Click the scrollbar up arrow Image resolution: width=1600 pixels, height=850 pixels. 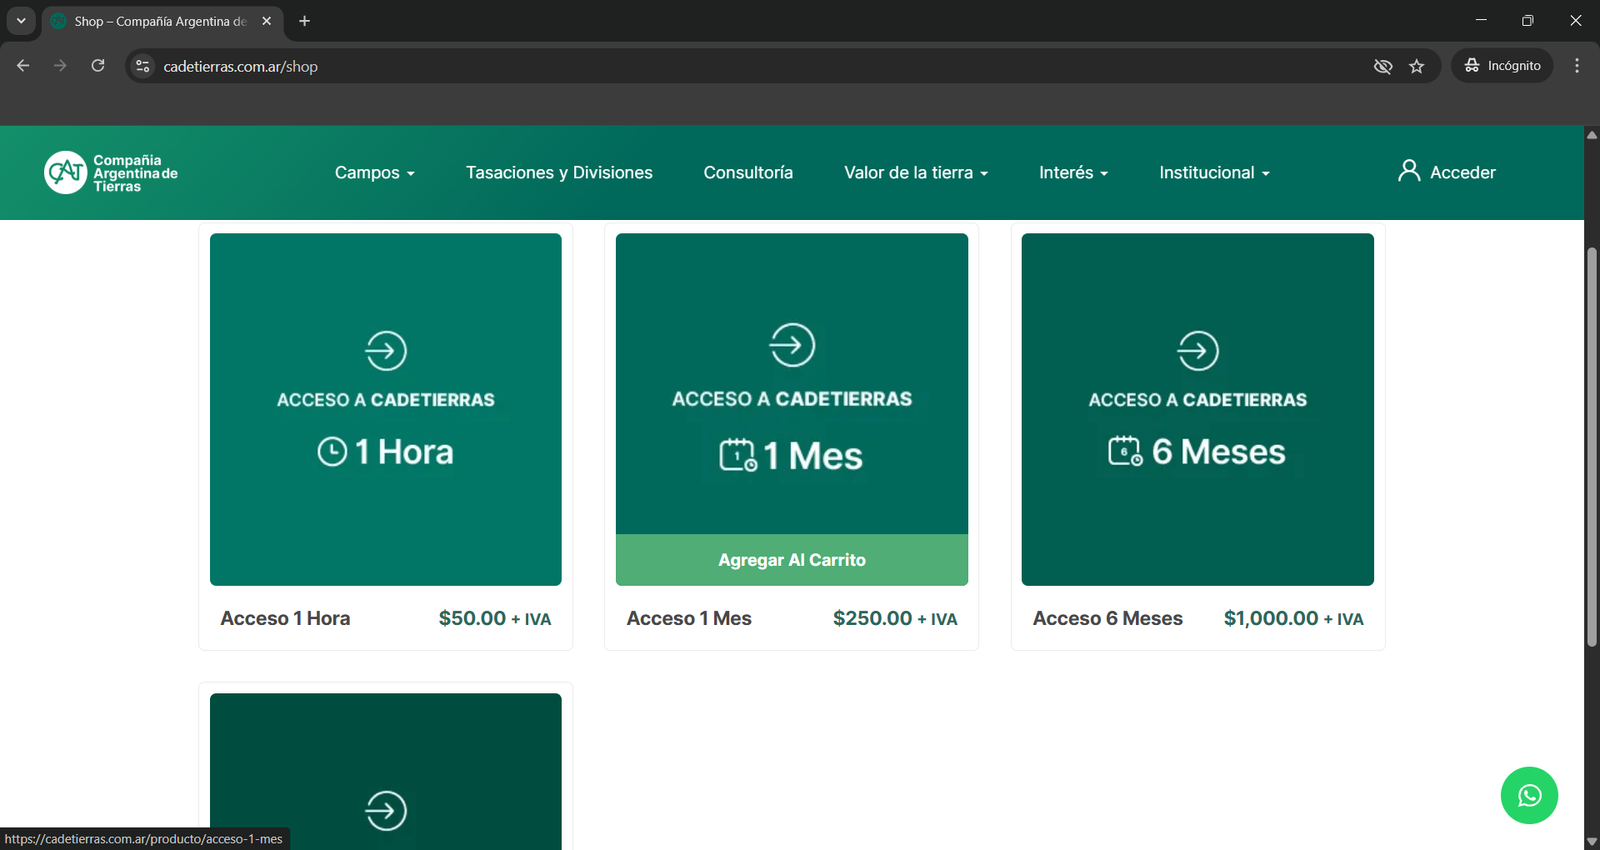(1591, 134)
